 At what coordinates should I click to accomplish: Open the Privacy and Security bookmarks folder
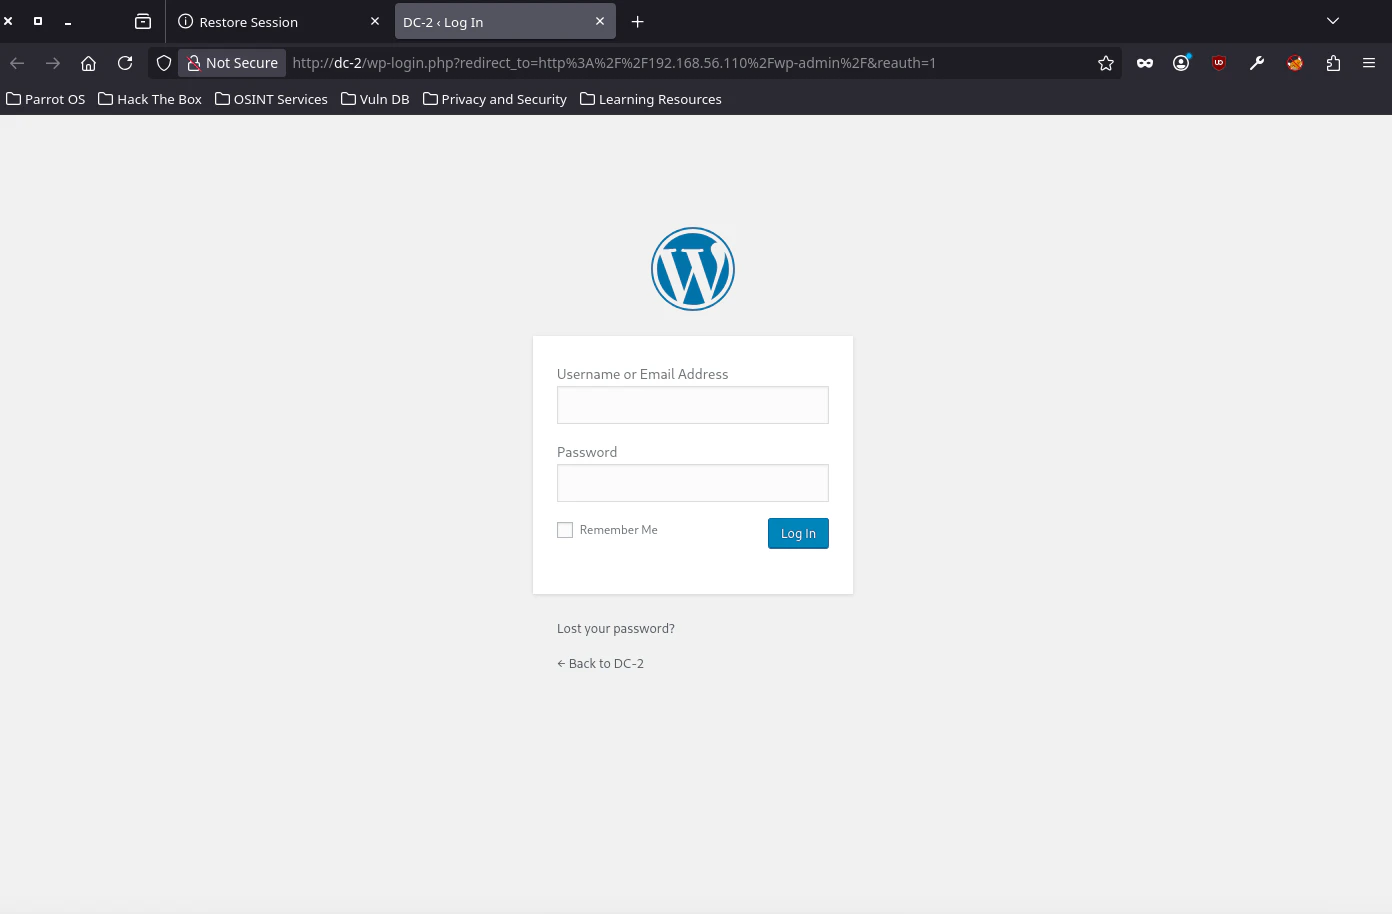click(495, 99)
